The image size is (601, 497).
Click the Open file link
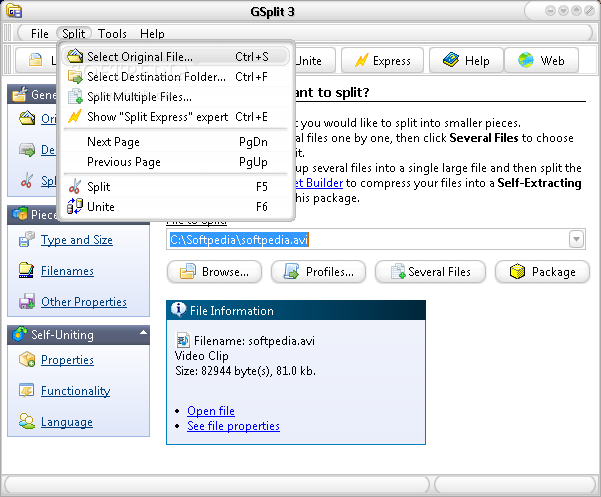pos(211,411)
